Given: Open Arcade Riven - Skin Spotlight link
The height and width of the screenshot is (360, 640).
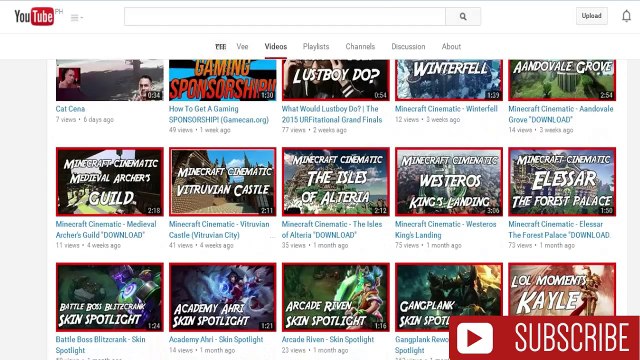Looking at the screenshot, I should coord(328,340).
